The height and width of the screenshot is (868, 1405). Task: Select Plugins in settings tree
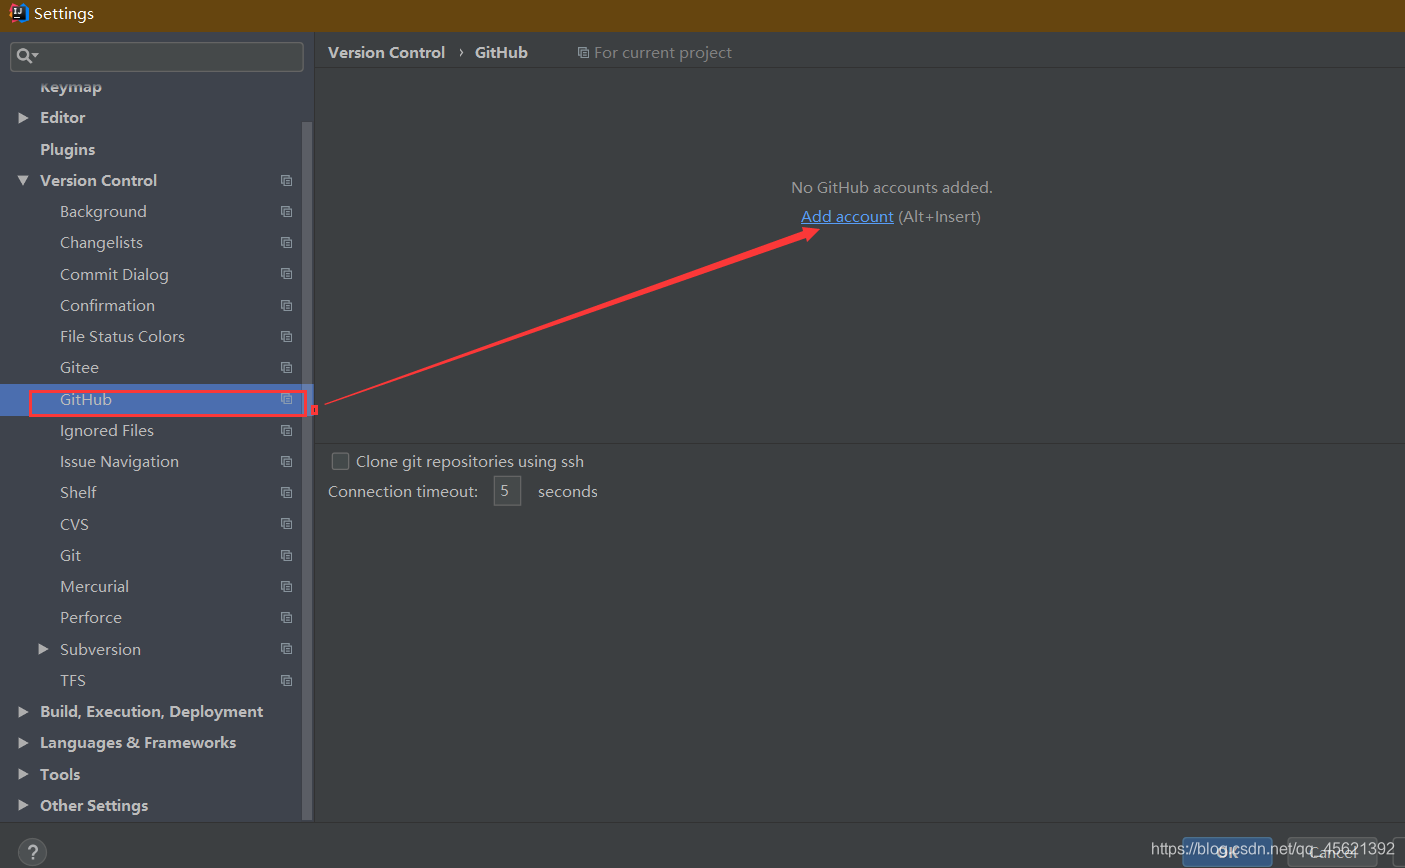[67, 149]
